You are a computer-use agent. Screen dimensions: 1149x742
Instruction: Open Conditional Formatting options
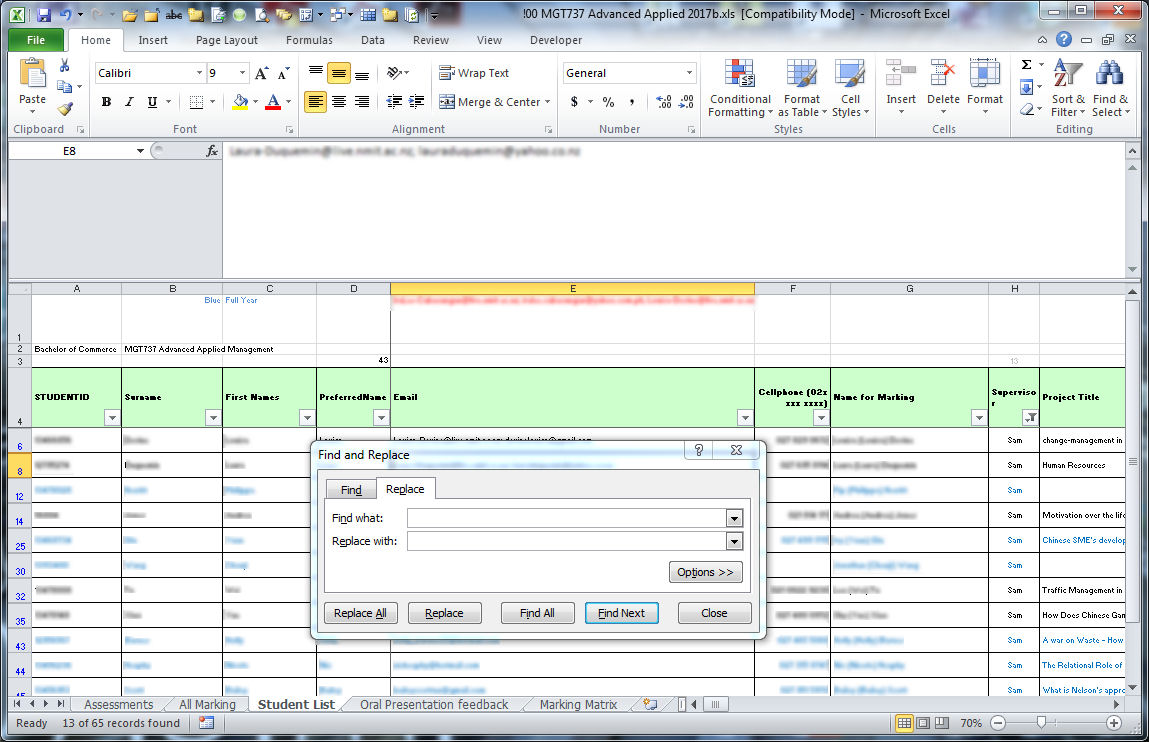click(740, 88)
